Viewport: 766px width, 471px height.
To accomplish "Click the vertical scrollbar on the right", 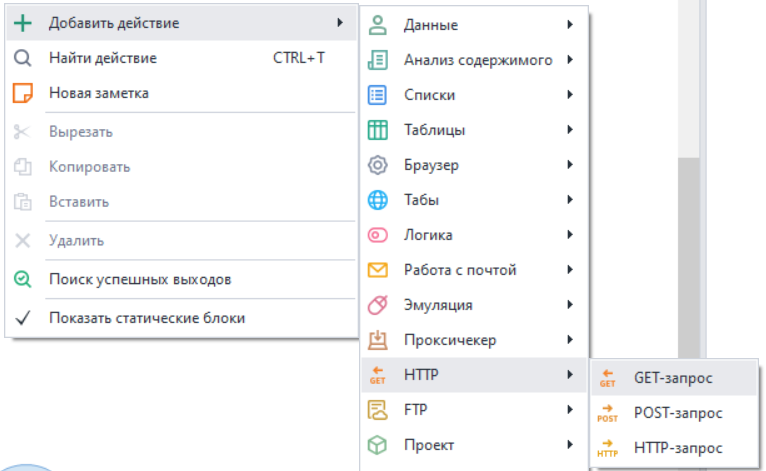I will point(689,250).
